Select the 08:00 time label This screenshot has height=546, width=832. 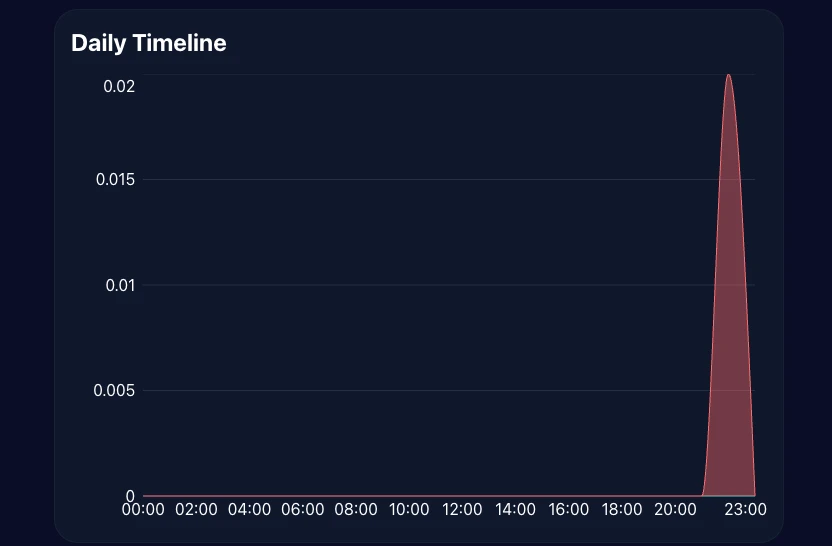[356, 509]
